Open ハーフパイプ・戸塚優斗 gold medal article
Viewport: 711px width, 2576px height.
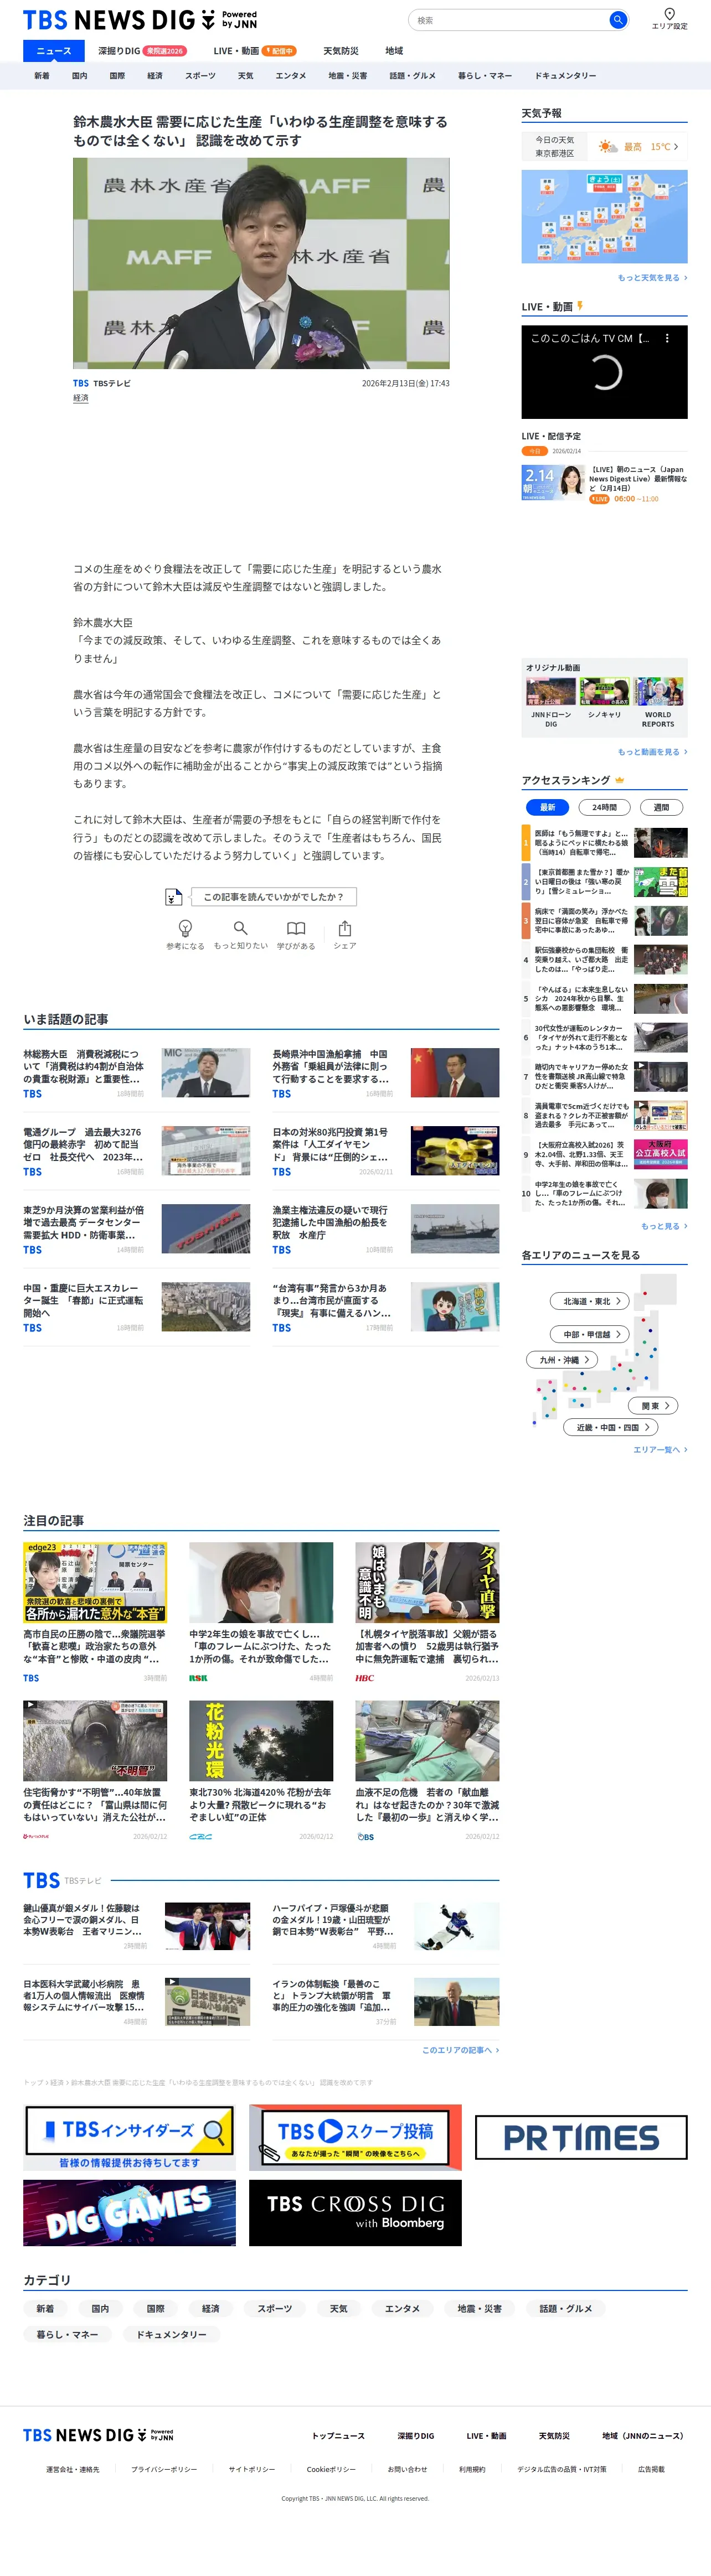tap(386, 1927)
